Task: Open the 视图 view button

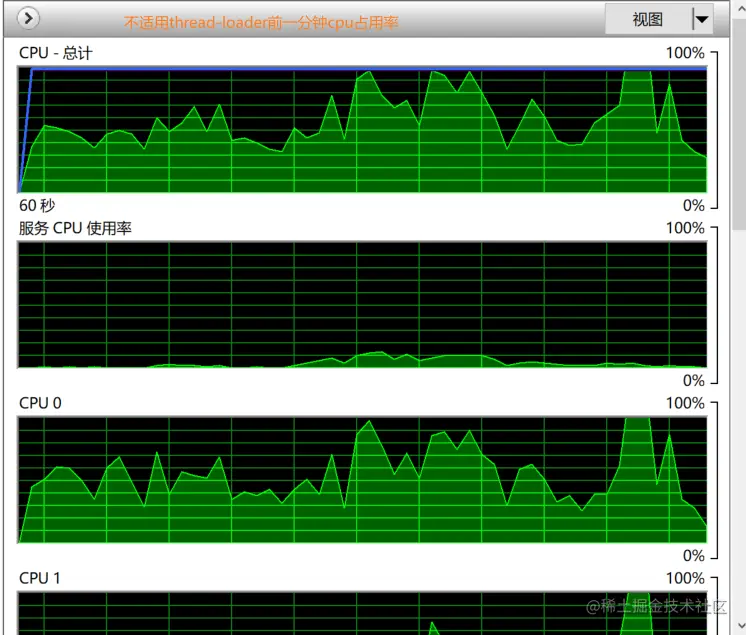Action: point(648,19)
